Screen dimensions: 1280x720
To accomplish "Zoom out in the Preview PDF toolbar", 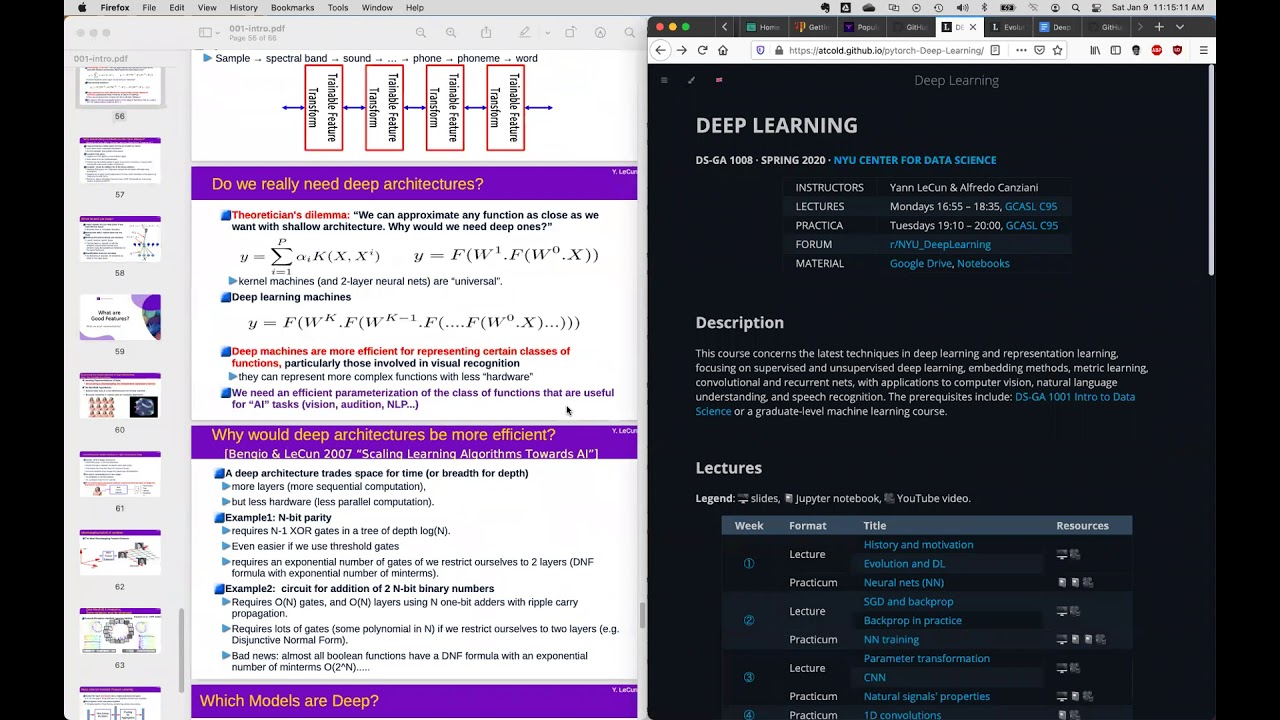I will [x=421, y=33].
